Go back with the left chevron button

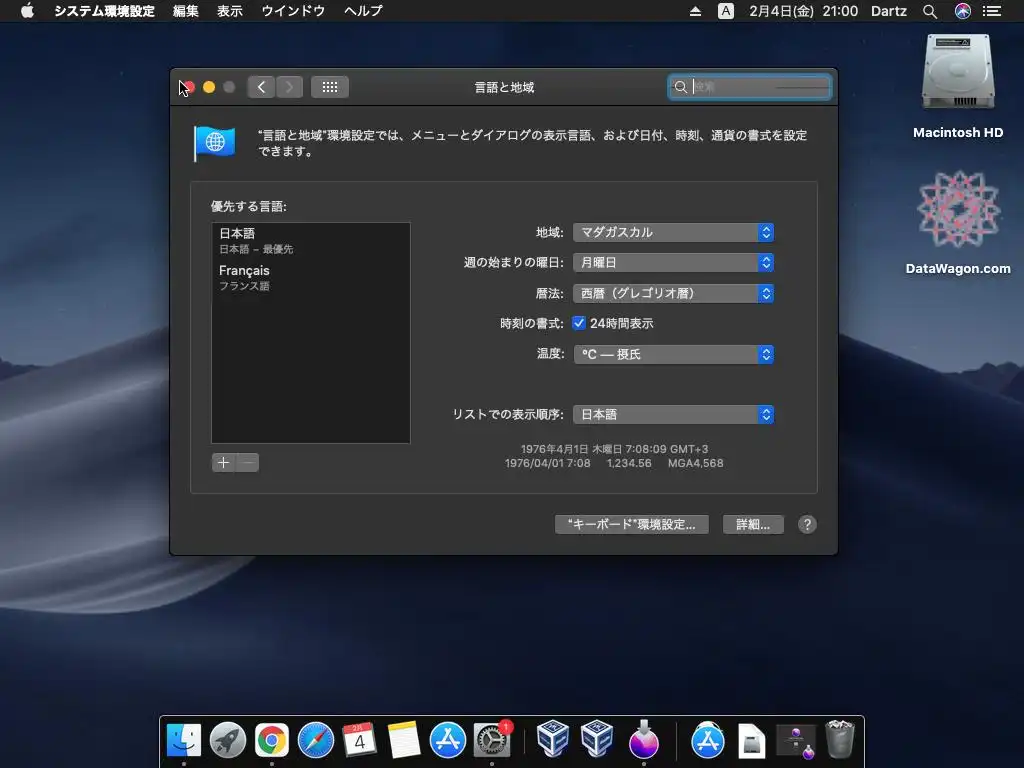click(x=261, y=87)
